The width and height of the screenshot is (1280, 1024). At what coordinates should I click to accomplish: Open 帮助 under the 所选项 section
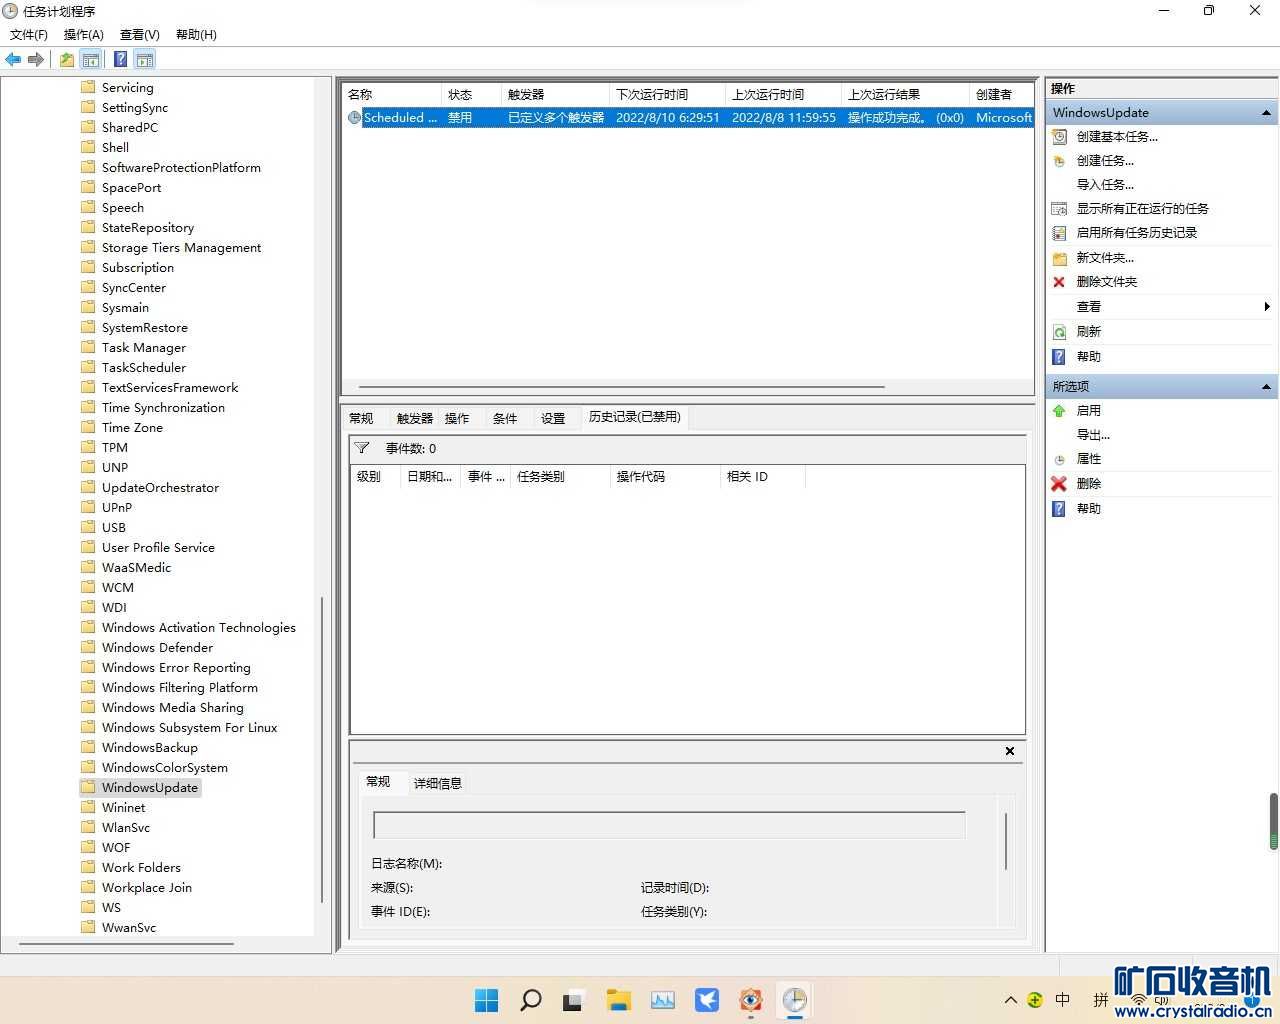(1088, 508)
